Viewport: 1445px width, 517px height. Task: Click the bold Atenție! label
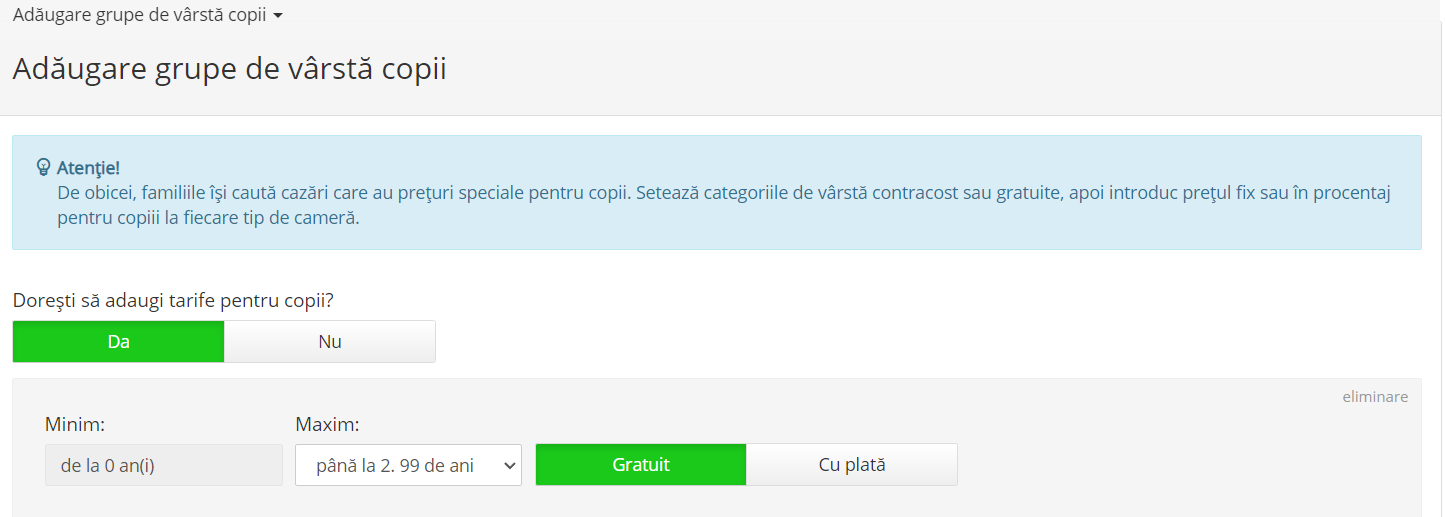(89, 168)
